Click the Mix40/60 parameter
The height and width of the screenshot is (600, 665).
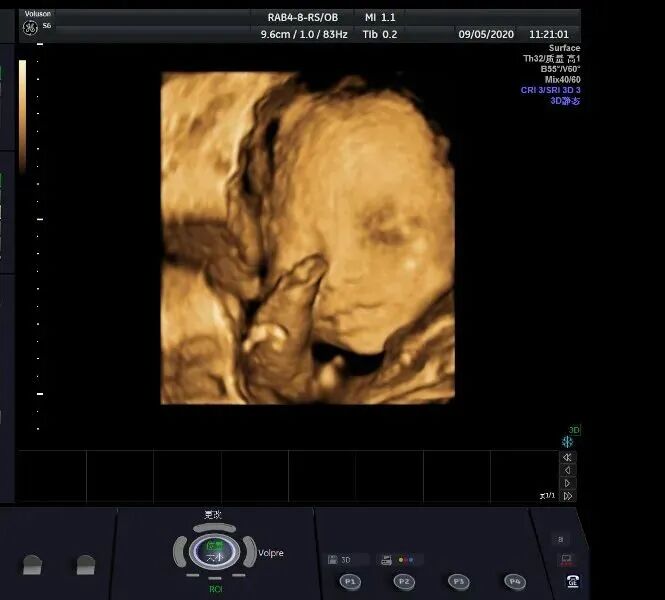click(562, 79)
